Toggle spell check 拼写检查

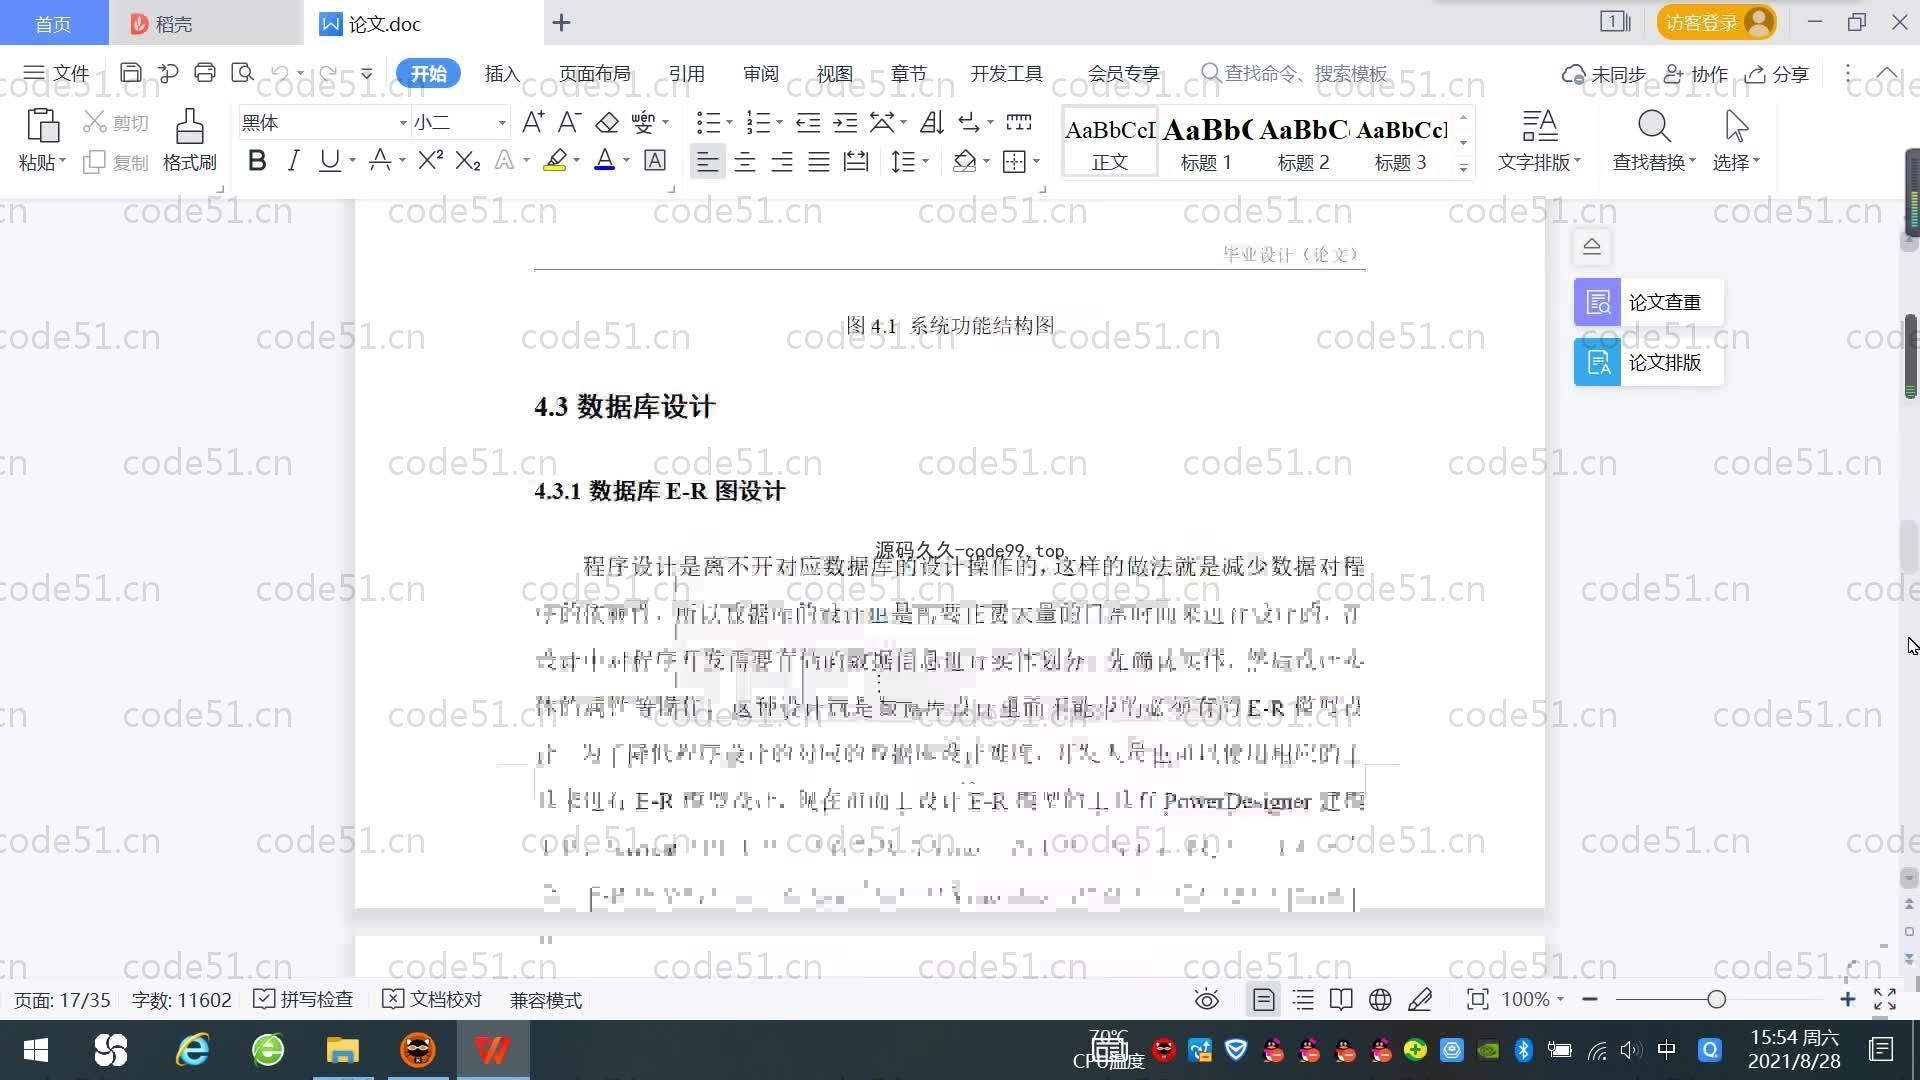pos(303,999)
